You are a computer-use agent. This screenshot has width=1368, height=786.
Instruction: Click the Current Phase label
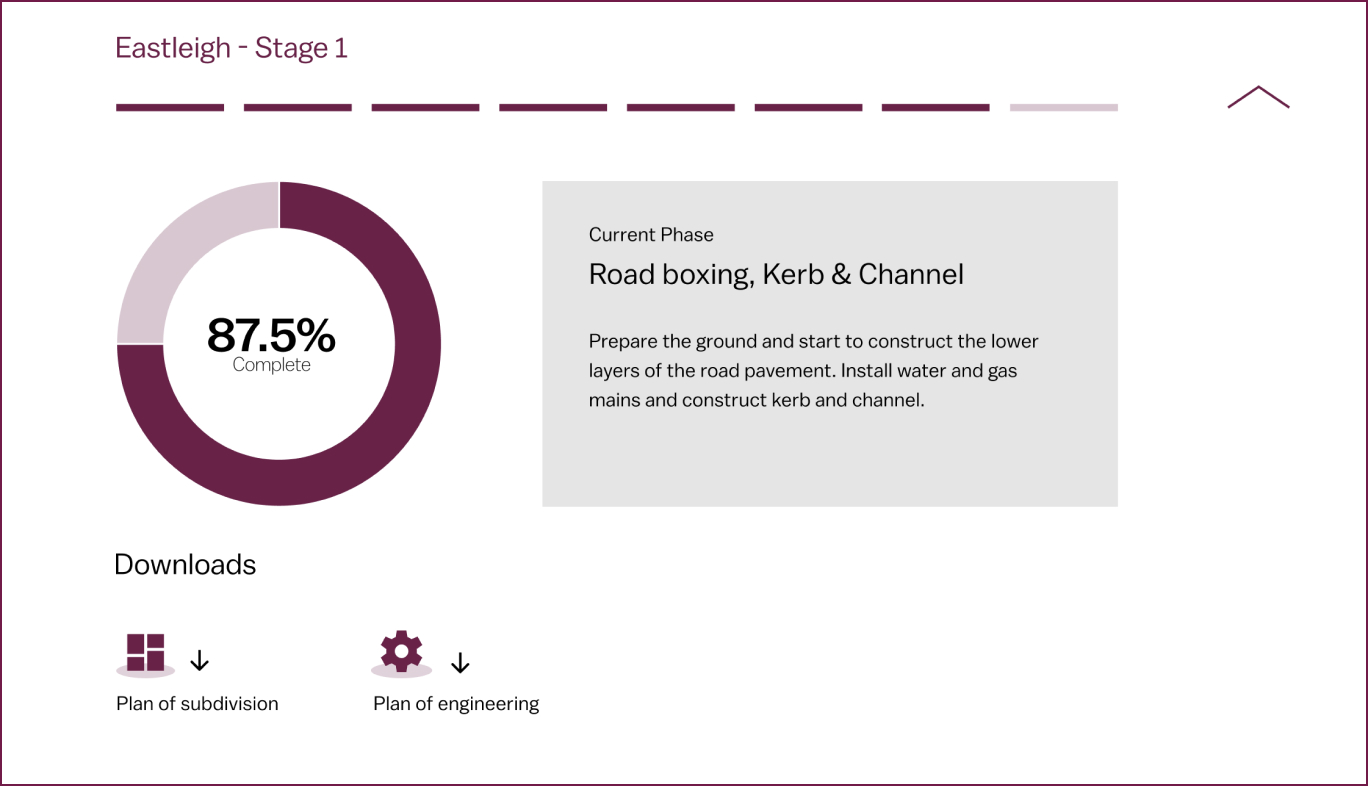point(651,235)
